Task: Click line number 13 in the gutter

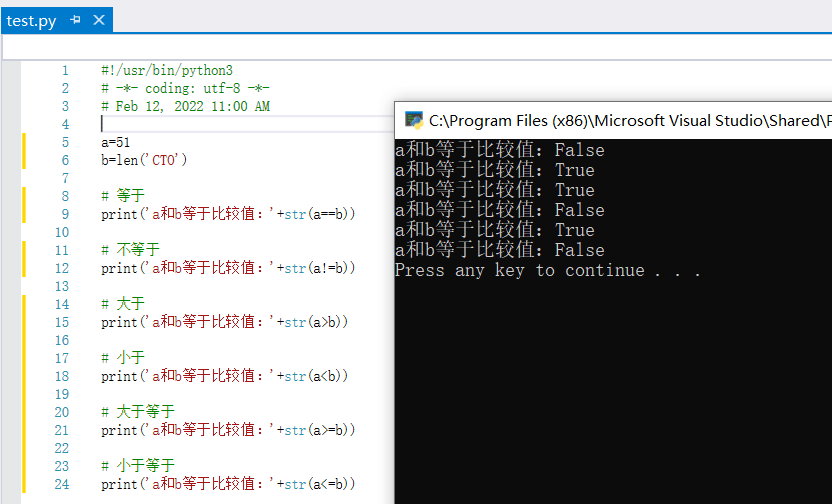Action: tap(62, 286)
